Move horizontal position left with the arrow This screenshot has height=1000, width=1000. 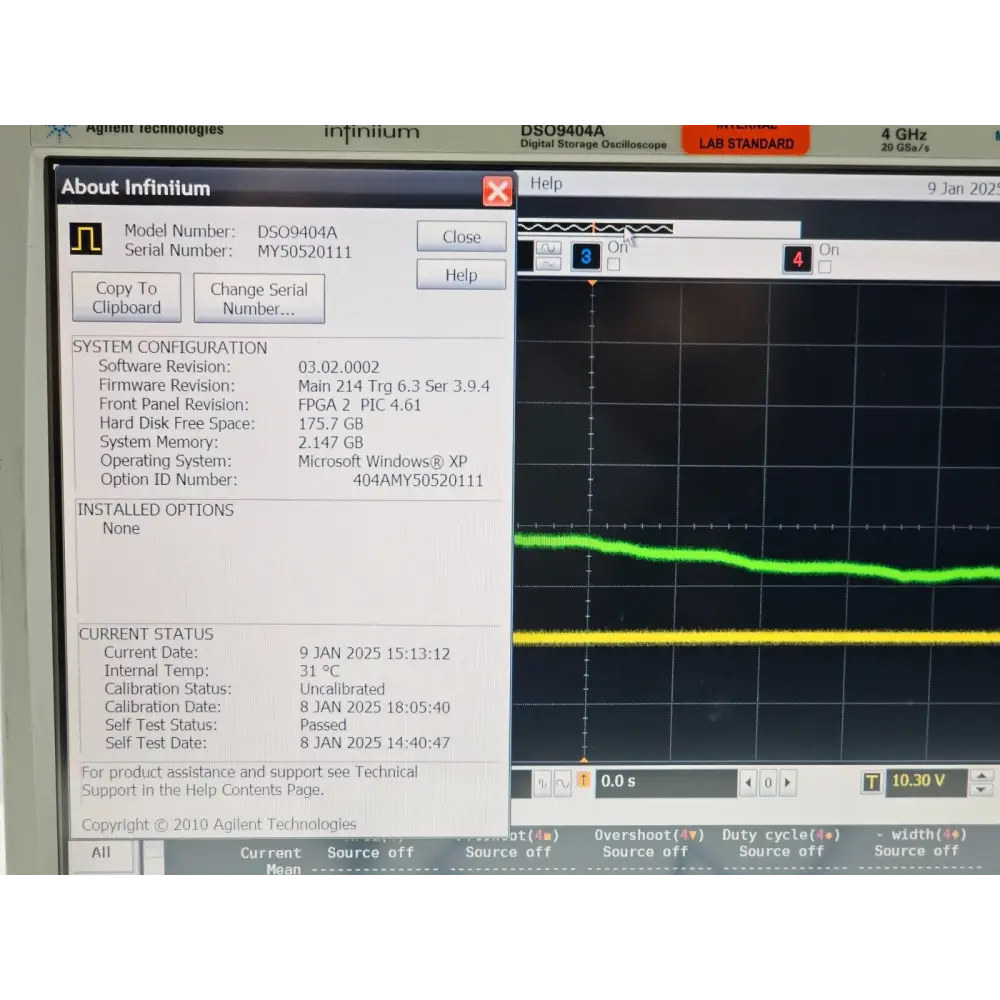748,783
